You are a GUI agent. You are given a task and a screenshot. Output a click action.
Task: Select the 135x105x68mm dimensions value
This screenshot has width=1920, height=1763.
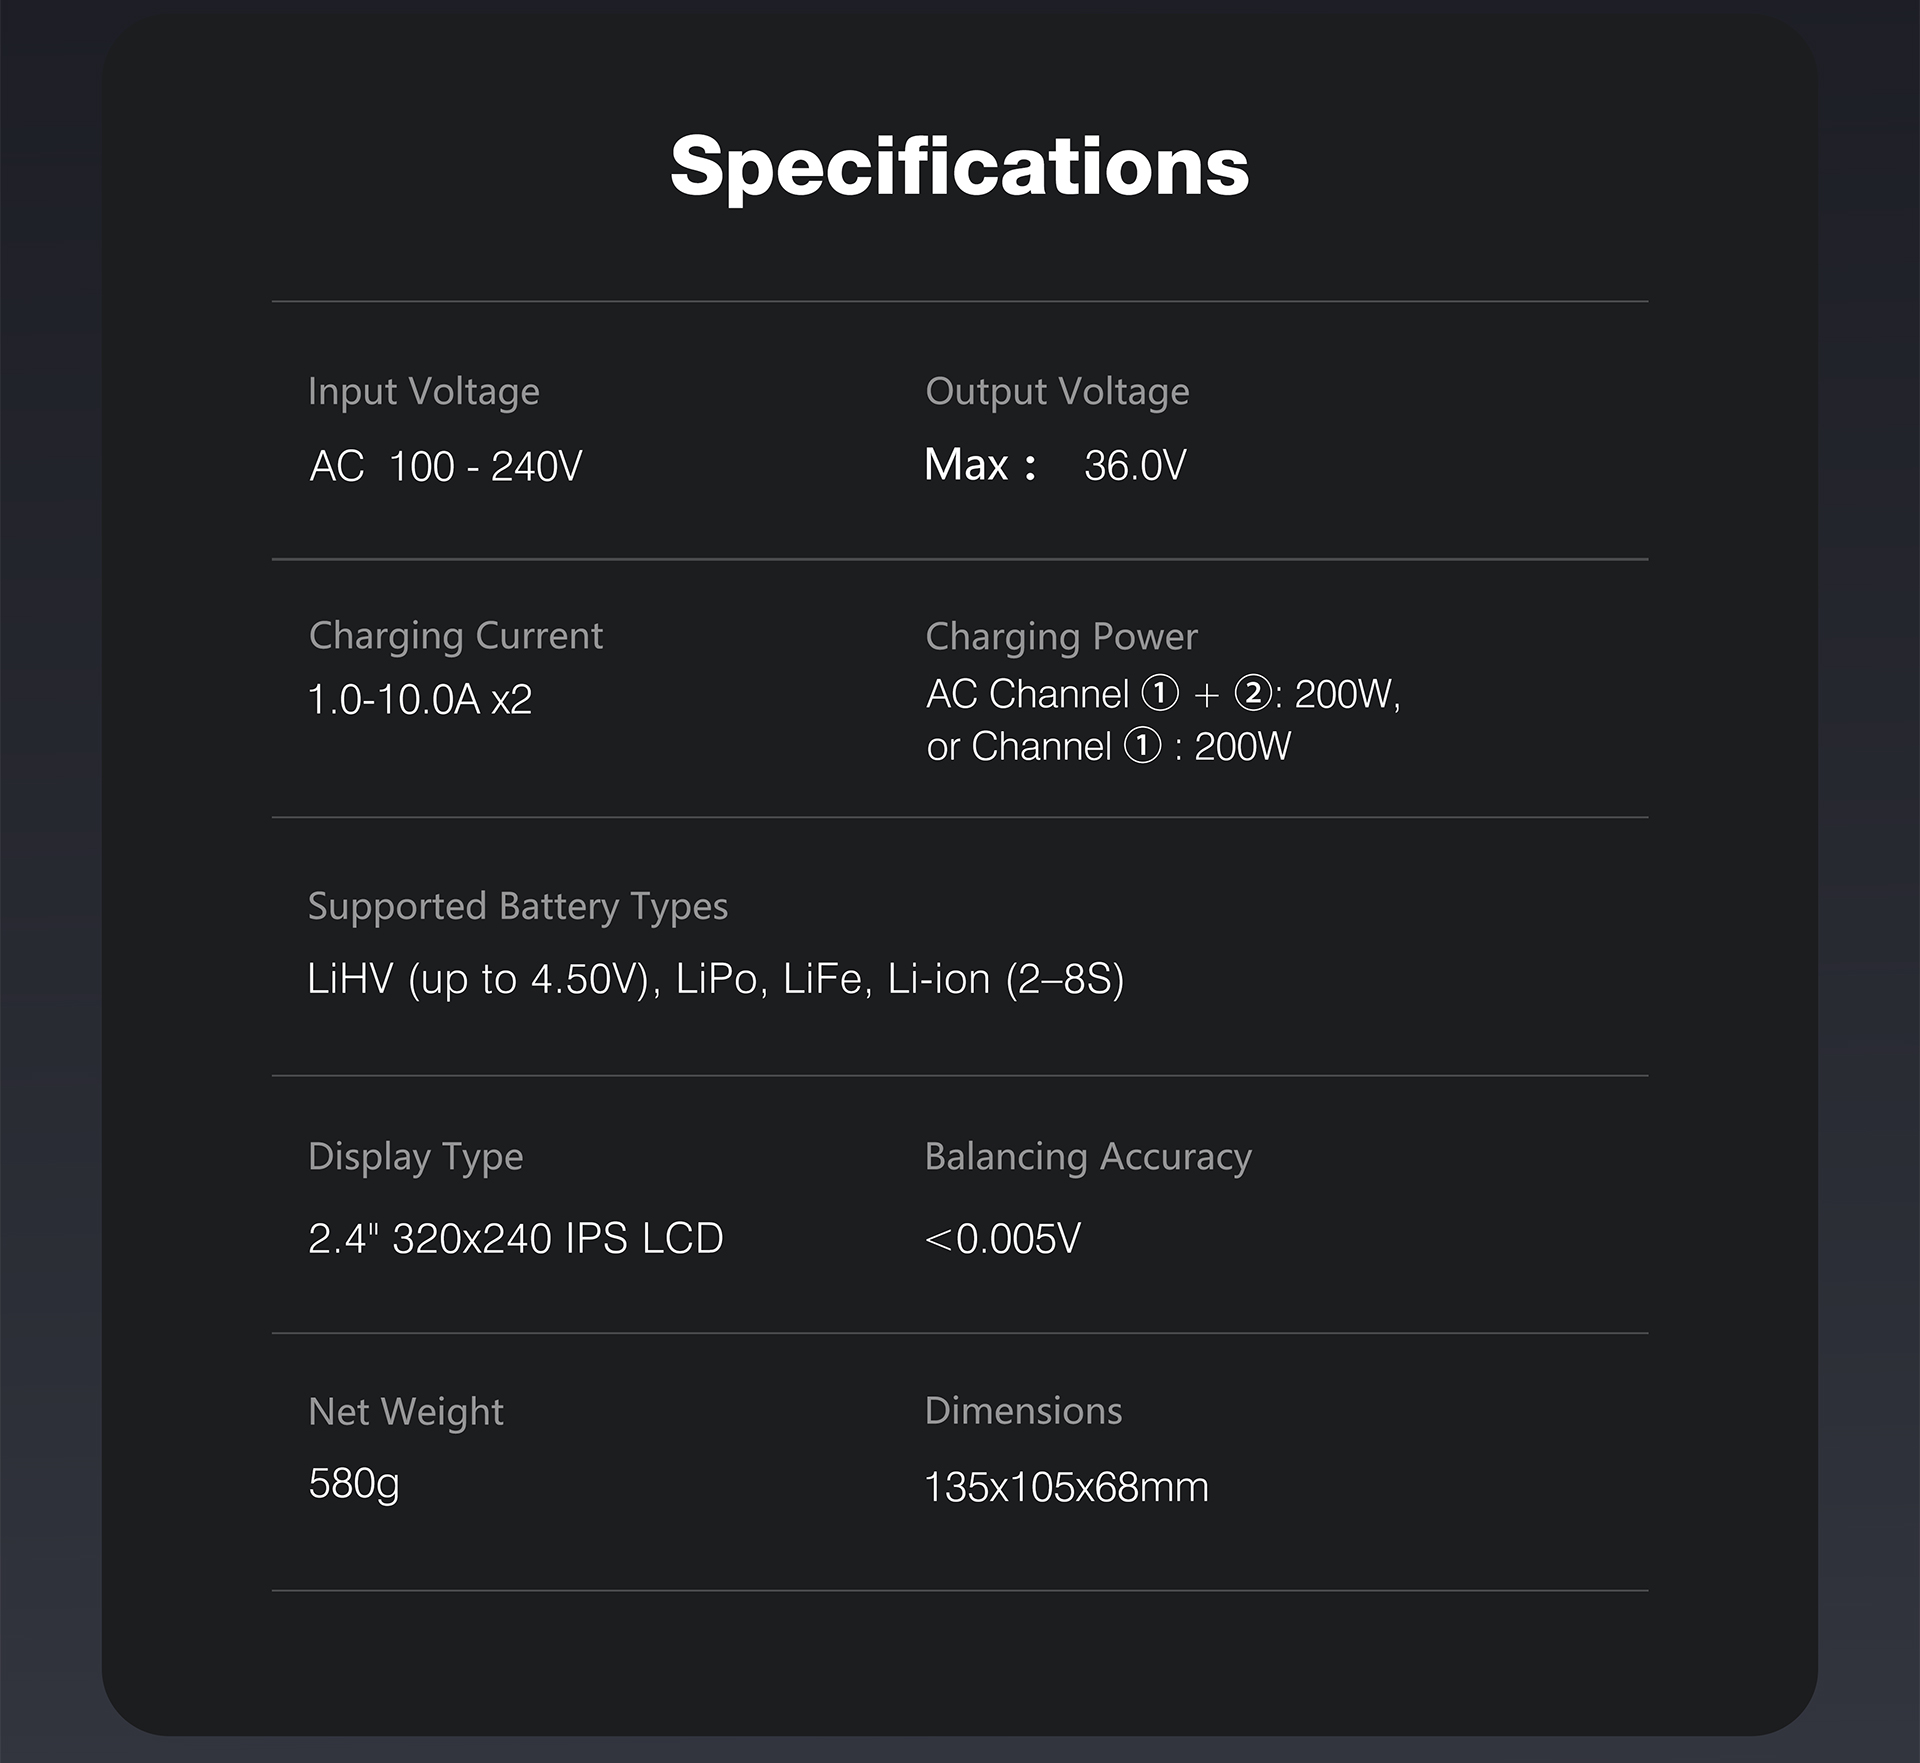coord(1066,1487)
